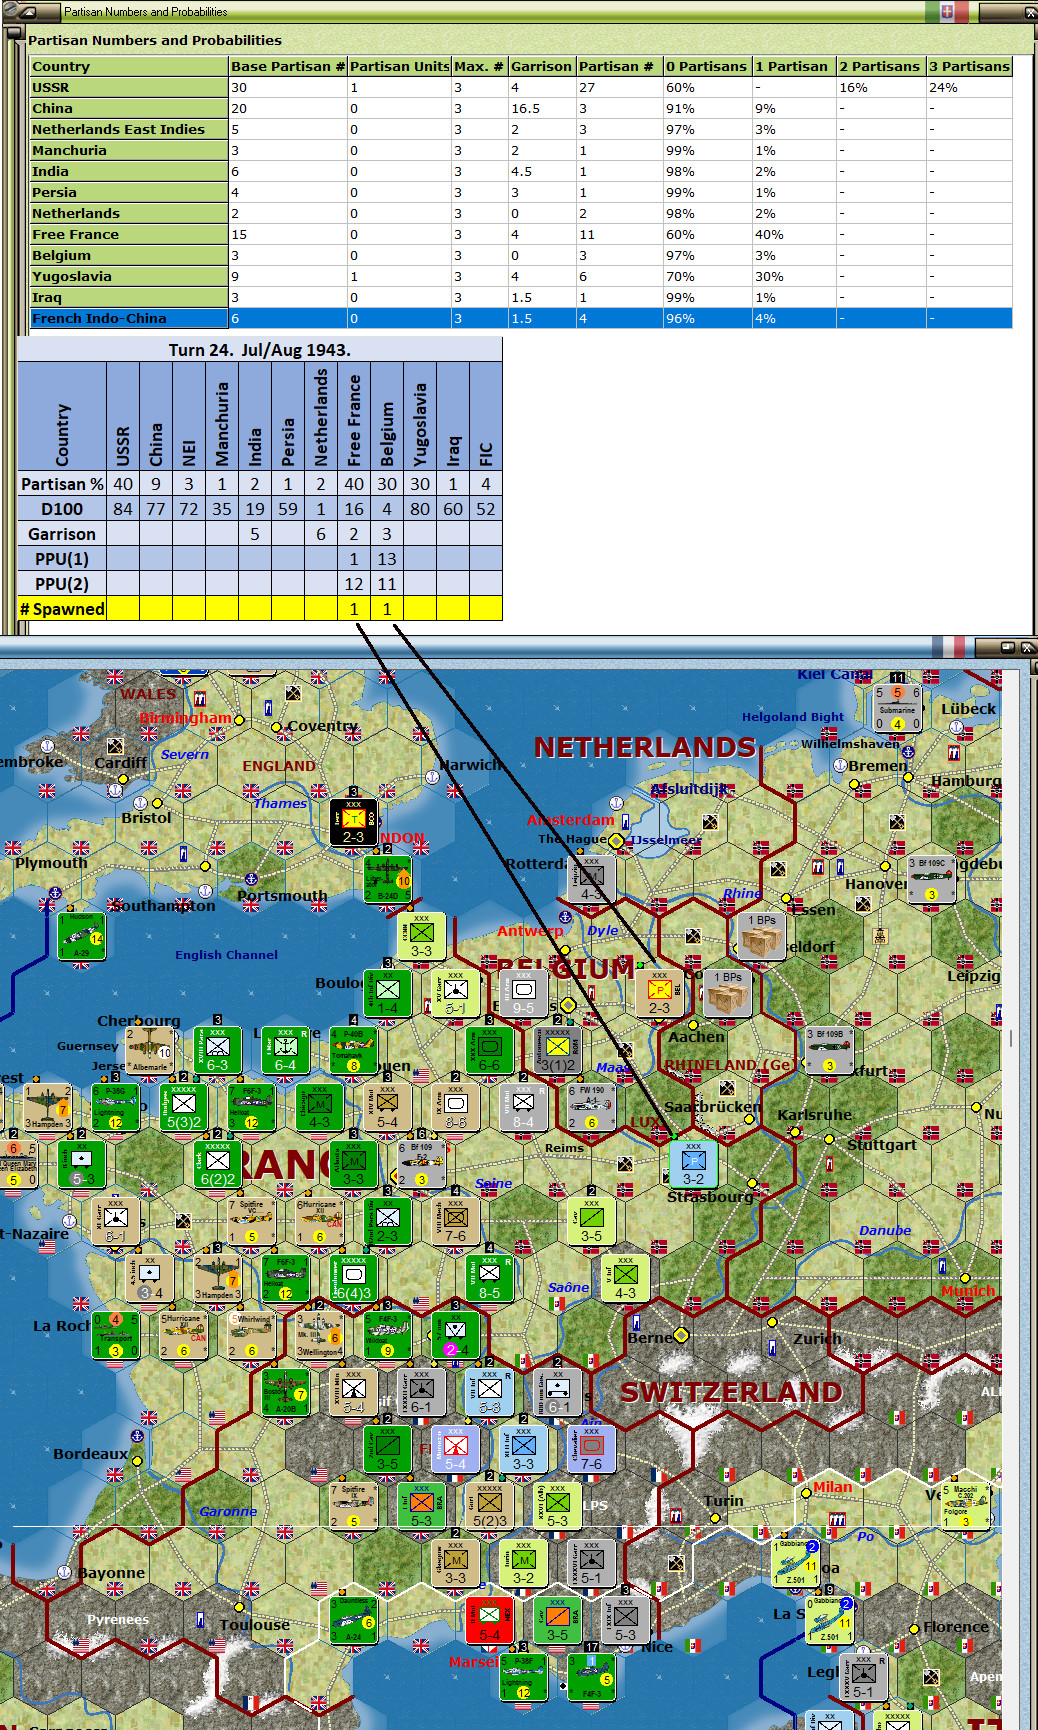Viewport: 1038px width, 1730px height.
Task: Select the Free France row
Action: (x=520, y=234)
